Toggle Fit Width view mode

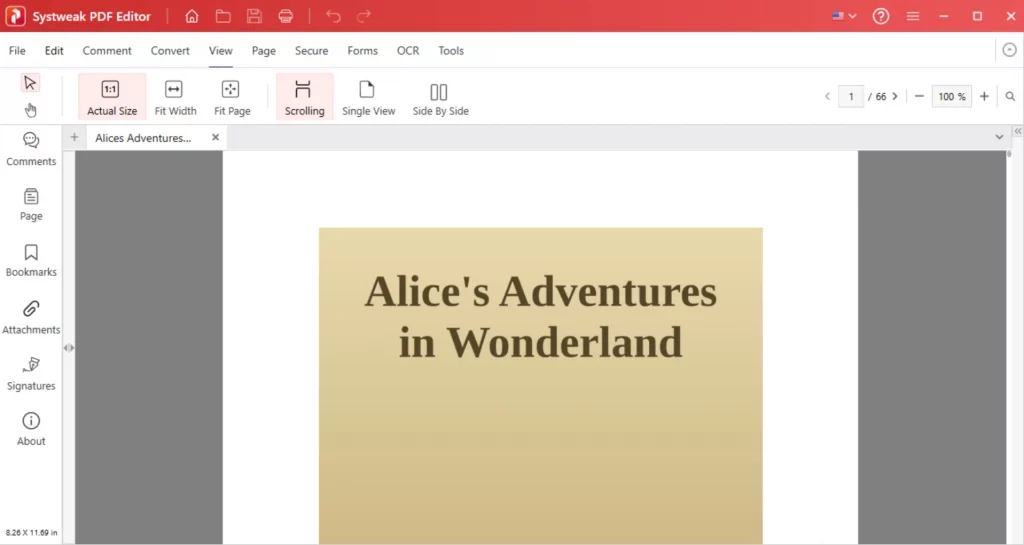click(175, 97)
